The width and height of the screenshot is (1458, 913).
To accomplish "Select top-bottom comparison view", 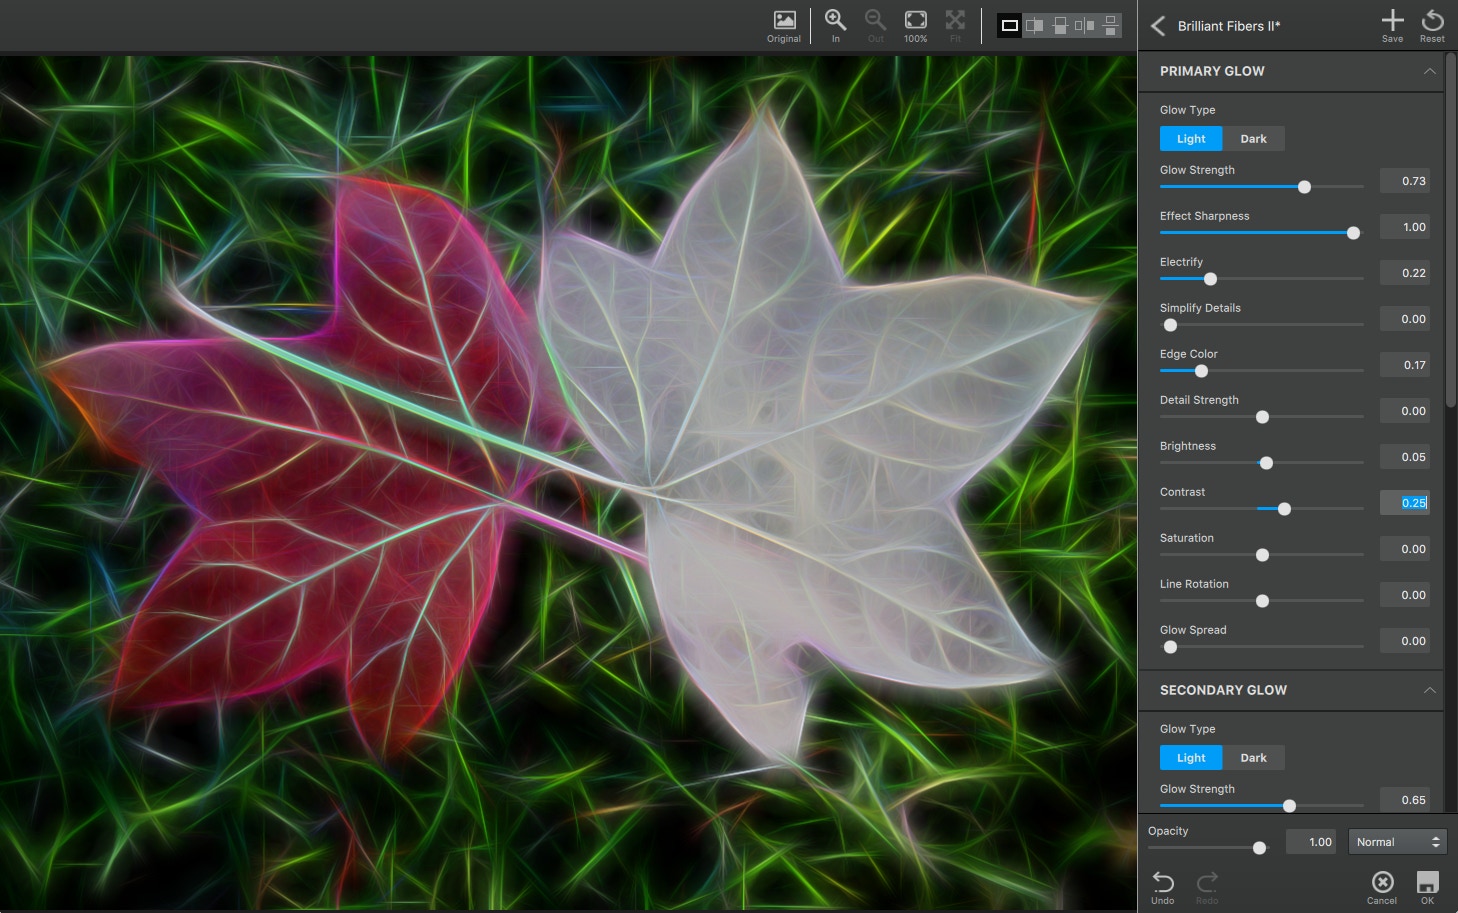I will click(x=1110, y=25).
